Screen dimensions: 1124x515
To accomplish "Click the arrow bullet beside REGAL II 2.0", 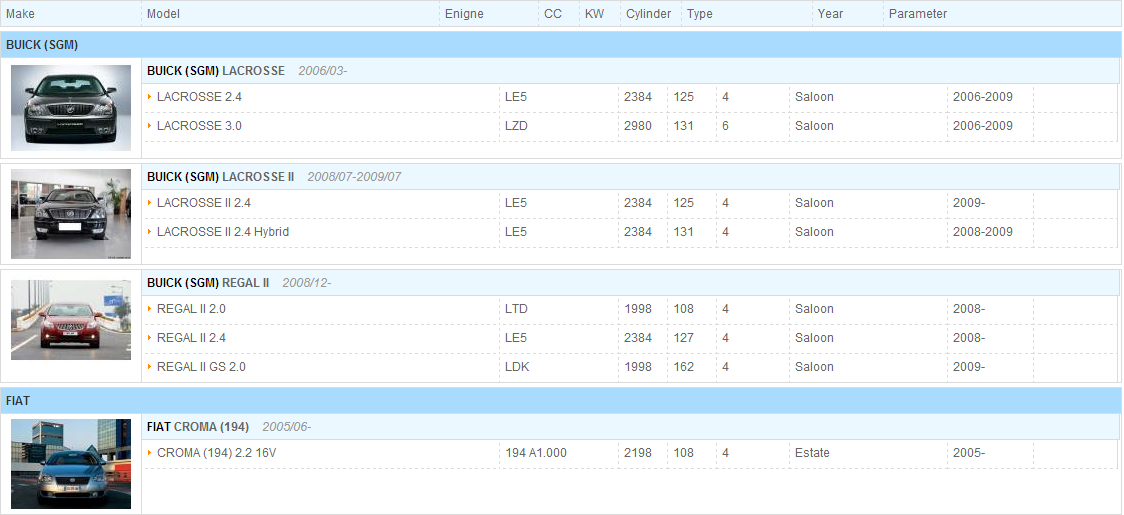I will point(149,308).
